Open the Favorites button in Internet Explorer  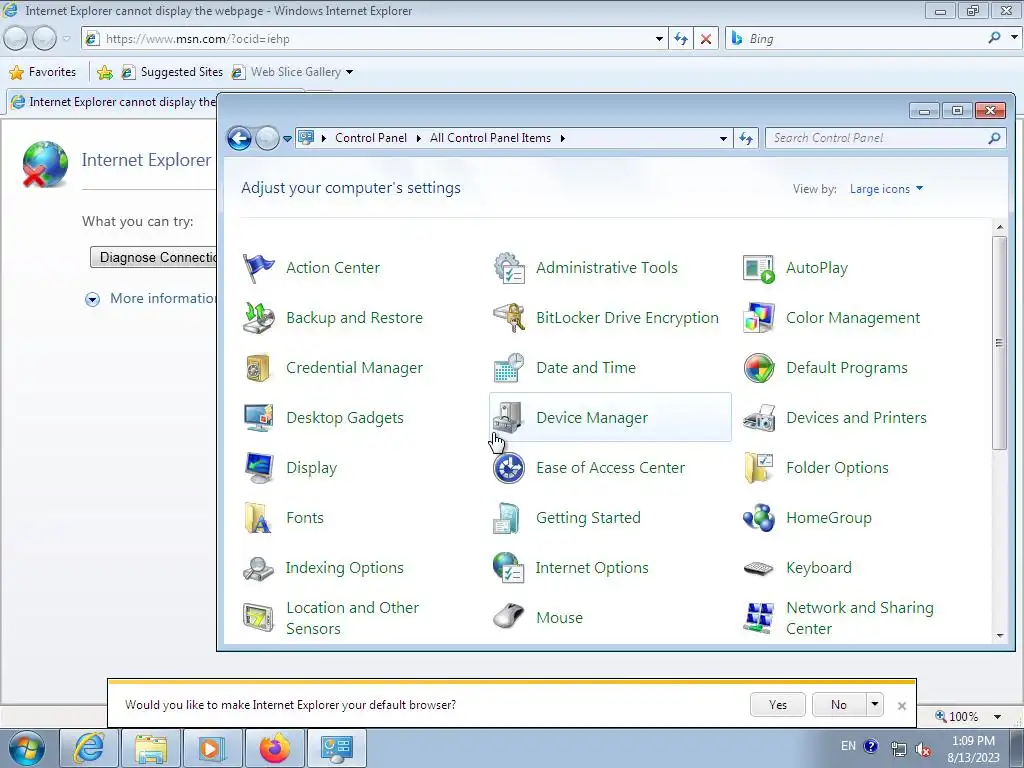[43, 72]
